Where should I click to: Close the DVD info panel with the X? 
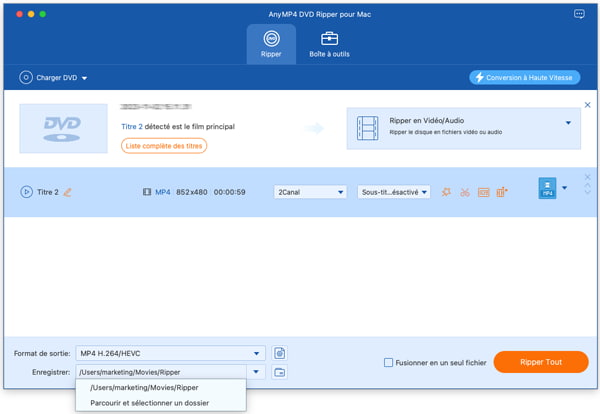coord(587,105)
